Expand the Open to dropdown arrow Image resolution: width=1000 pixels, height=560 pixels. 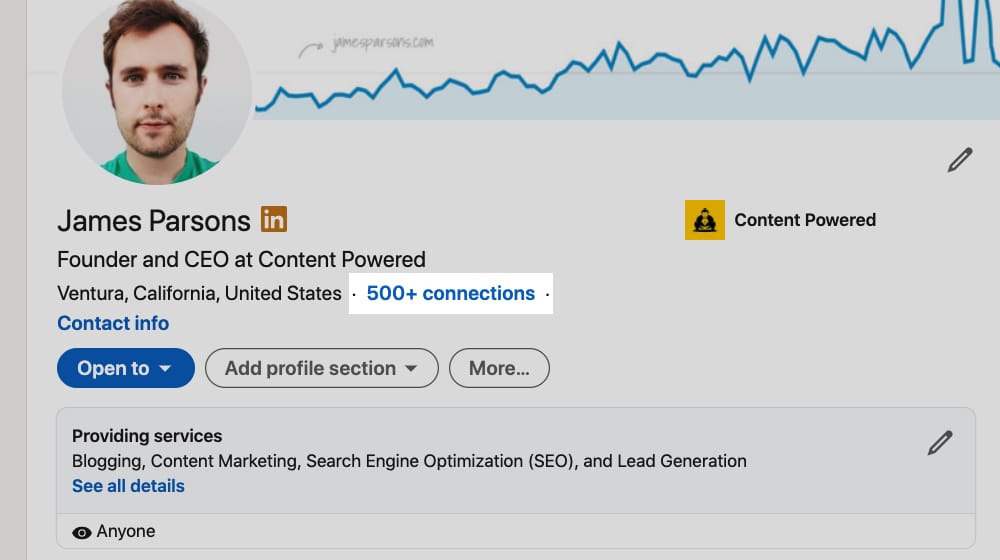point(165,368)
